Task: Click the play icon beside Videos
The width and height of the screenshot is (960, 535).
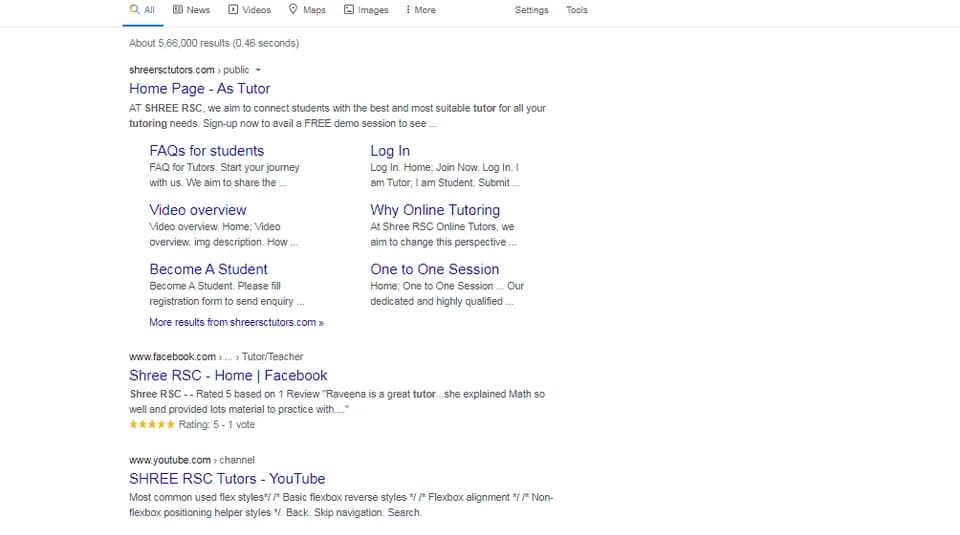Action: coord(233,9)
